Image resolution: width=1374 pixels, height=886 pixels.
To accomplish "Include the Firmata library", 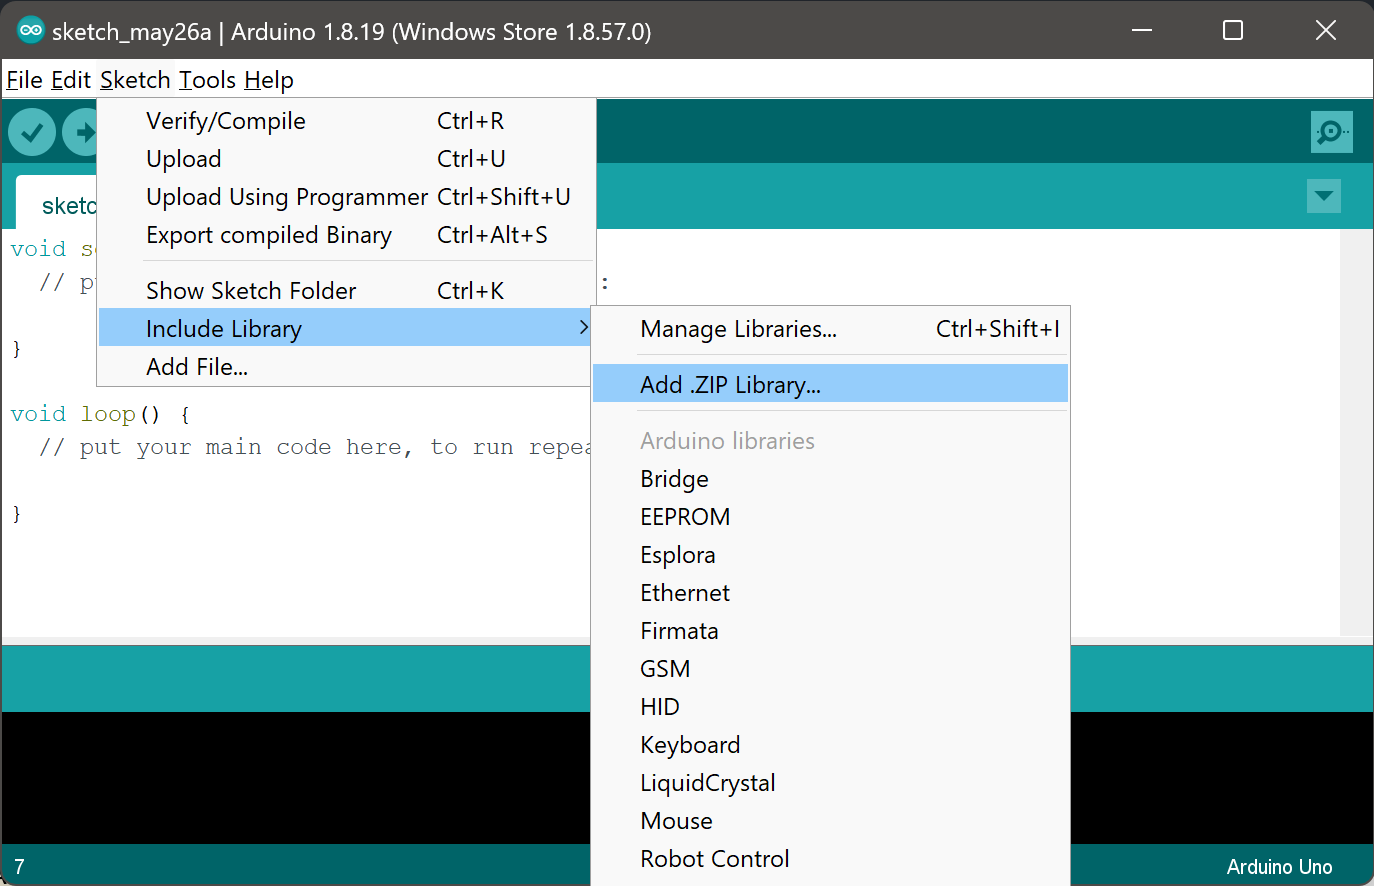I will pyautogui.click(x=830, y=631).
